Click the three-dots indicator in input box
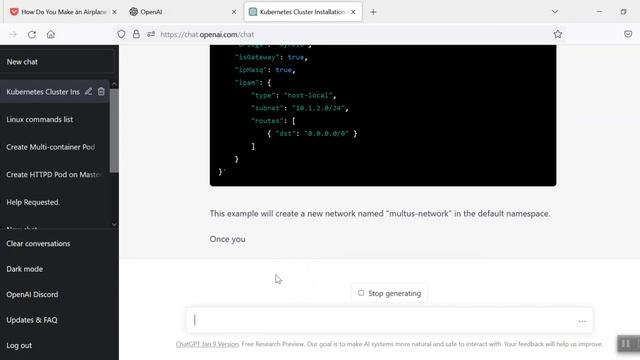This screenshot has height=360, width=640. tap(582, 321)
